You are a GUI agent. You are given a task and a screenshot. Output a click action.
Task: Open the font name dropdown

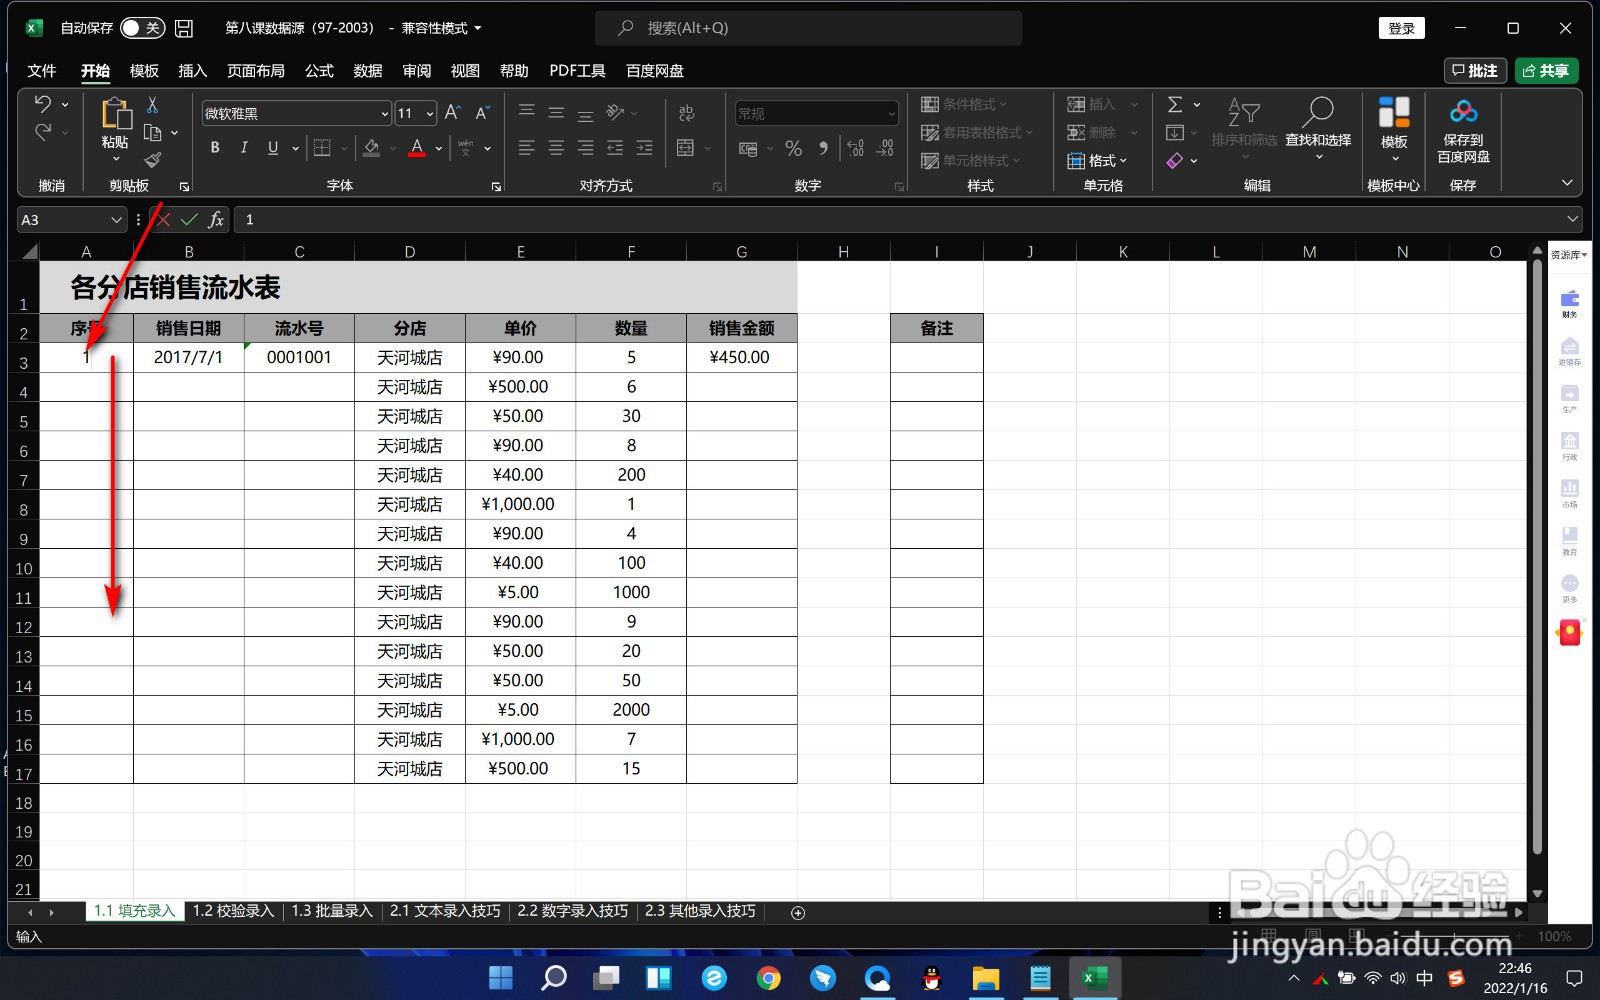pos(384,114)
